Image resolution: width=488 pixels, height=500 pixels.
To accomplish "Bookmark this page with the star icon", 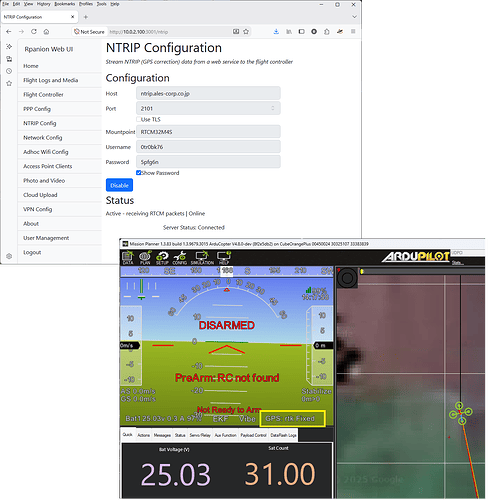I will click(x=246, y=32).
